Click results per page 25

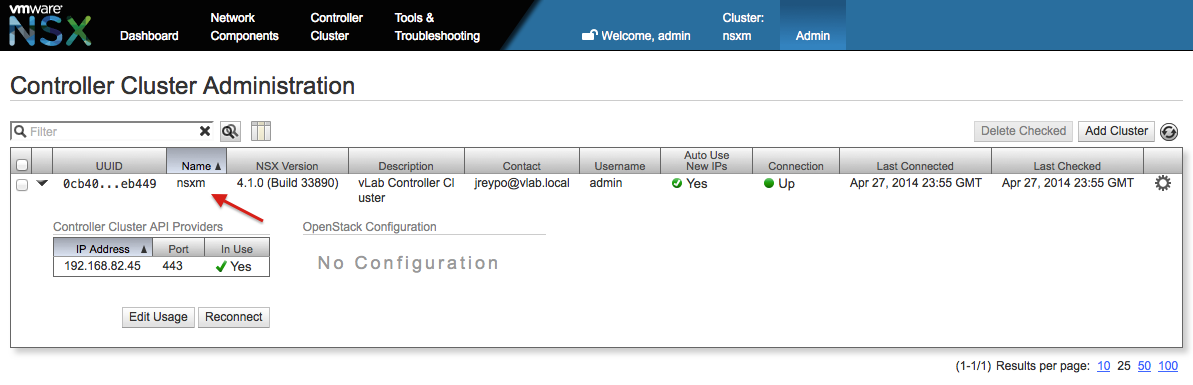[1123, 366]
